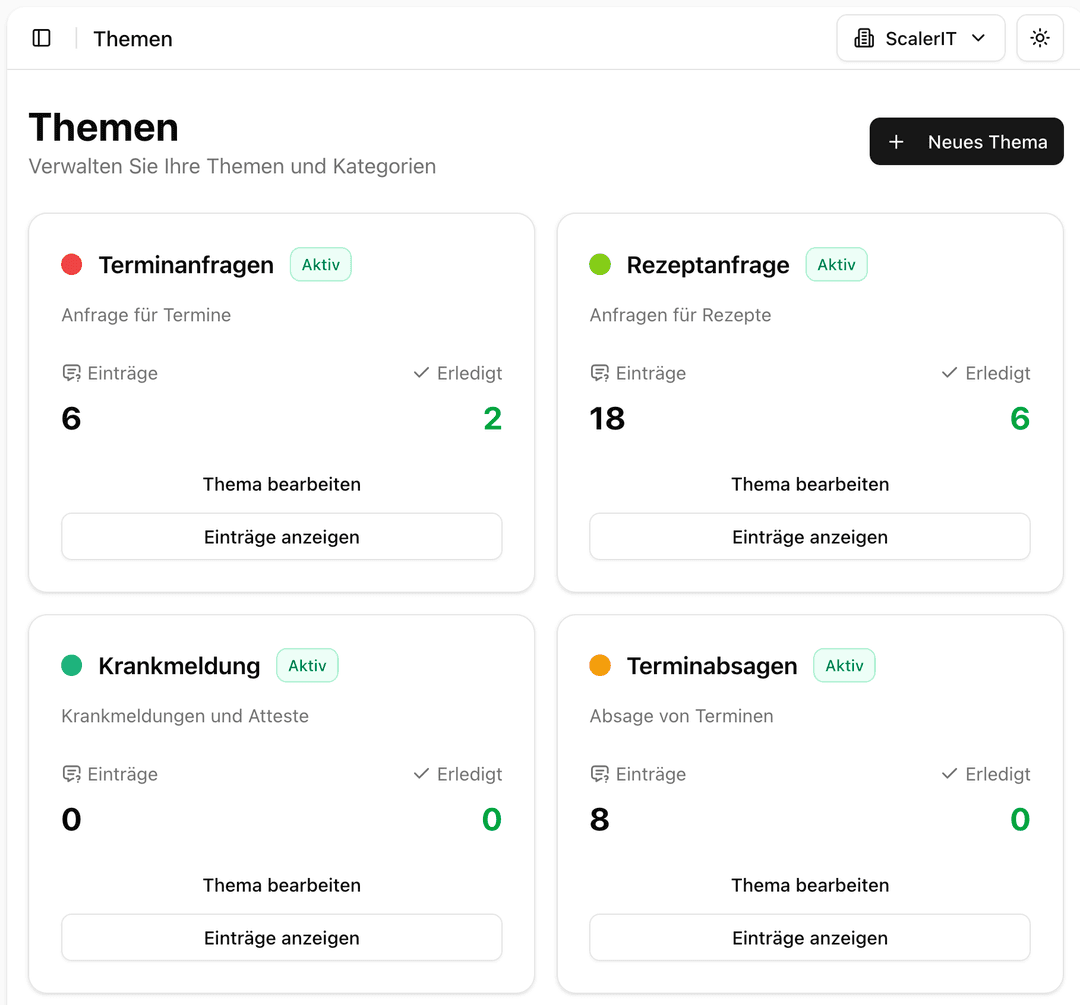Click the sidebar collapse icon top left
Viewport: 1080px width, 1005px height.
point(41,37)
